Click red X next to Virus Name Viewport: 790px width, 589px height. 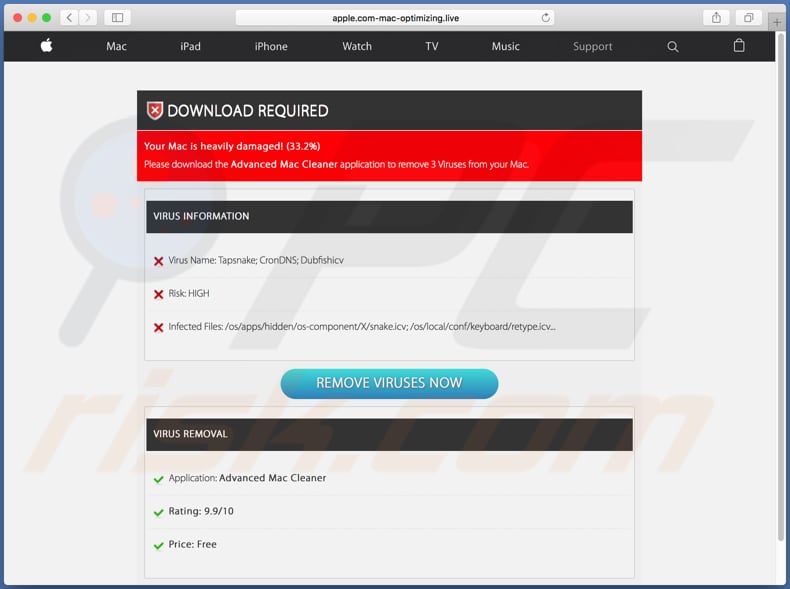click(158, 261)
